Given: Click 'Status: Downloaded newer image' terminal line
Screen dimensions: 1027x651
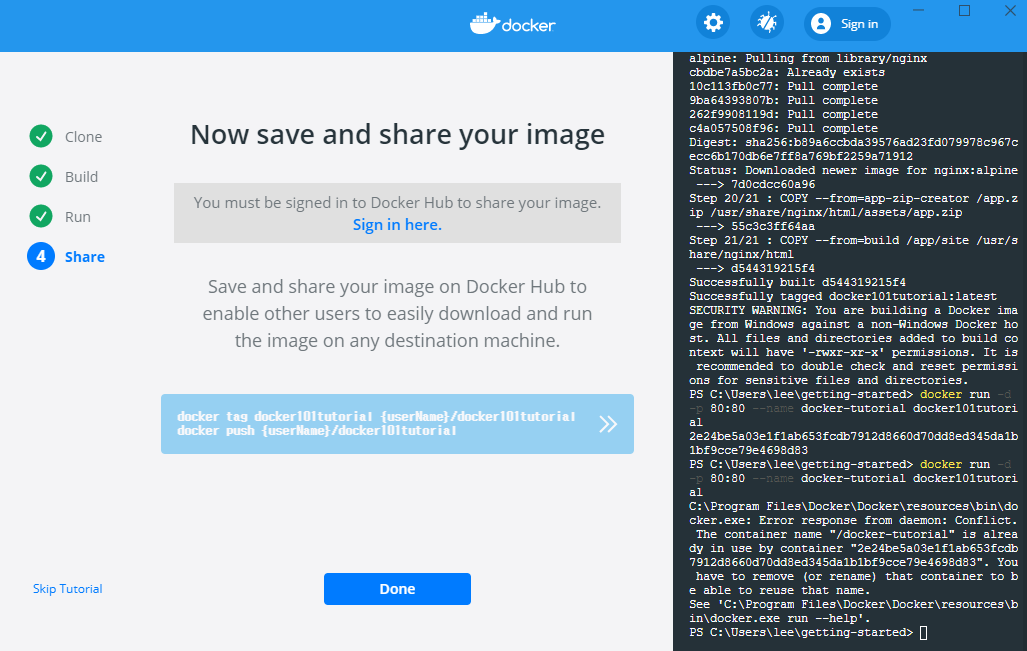Looking at the screenshot, I should (x=853, y=170).
